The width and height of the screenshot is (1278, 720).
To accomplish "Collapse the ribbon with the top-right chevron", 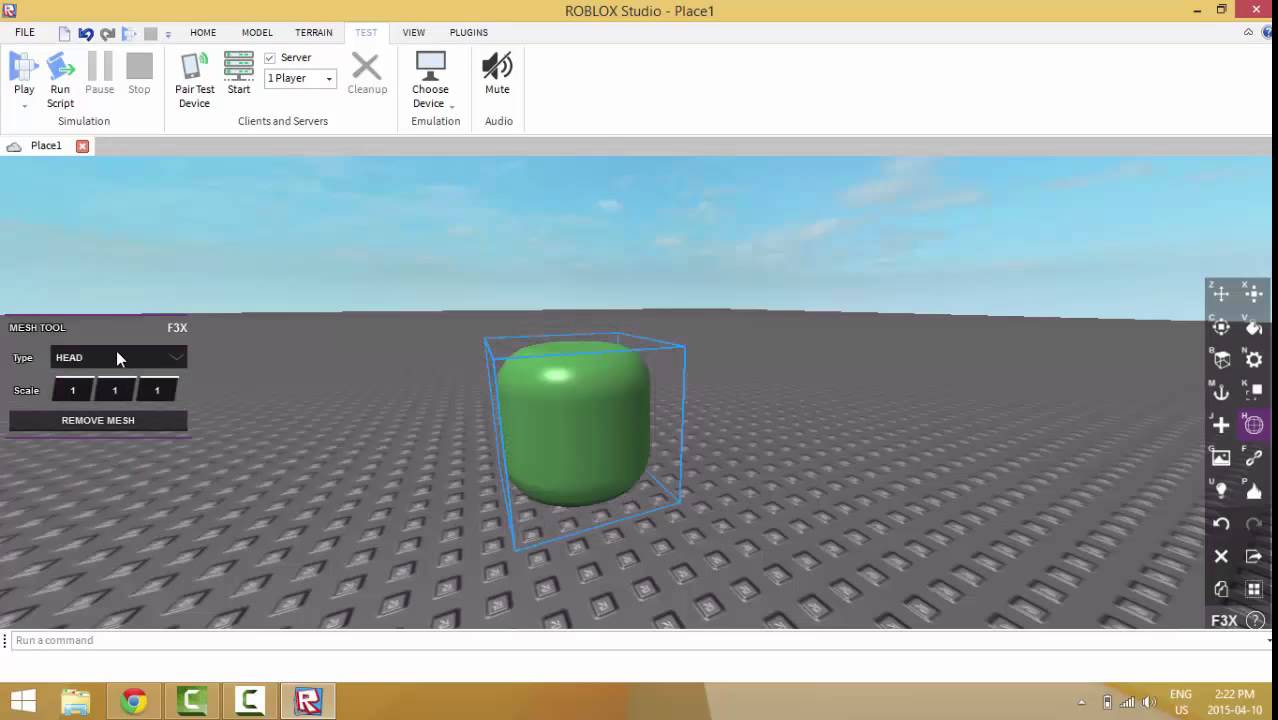I will 1248,32.
